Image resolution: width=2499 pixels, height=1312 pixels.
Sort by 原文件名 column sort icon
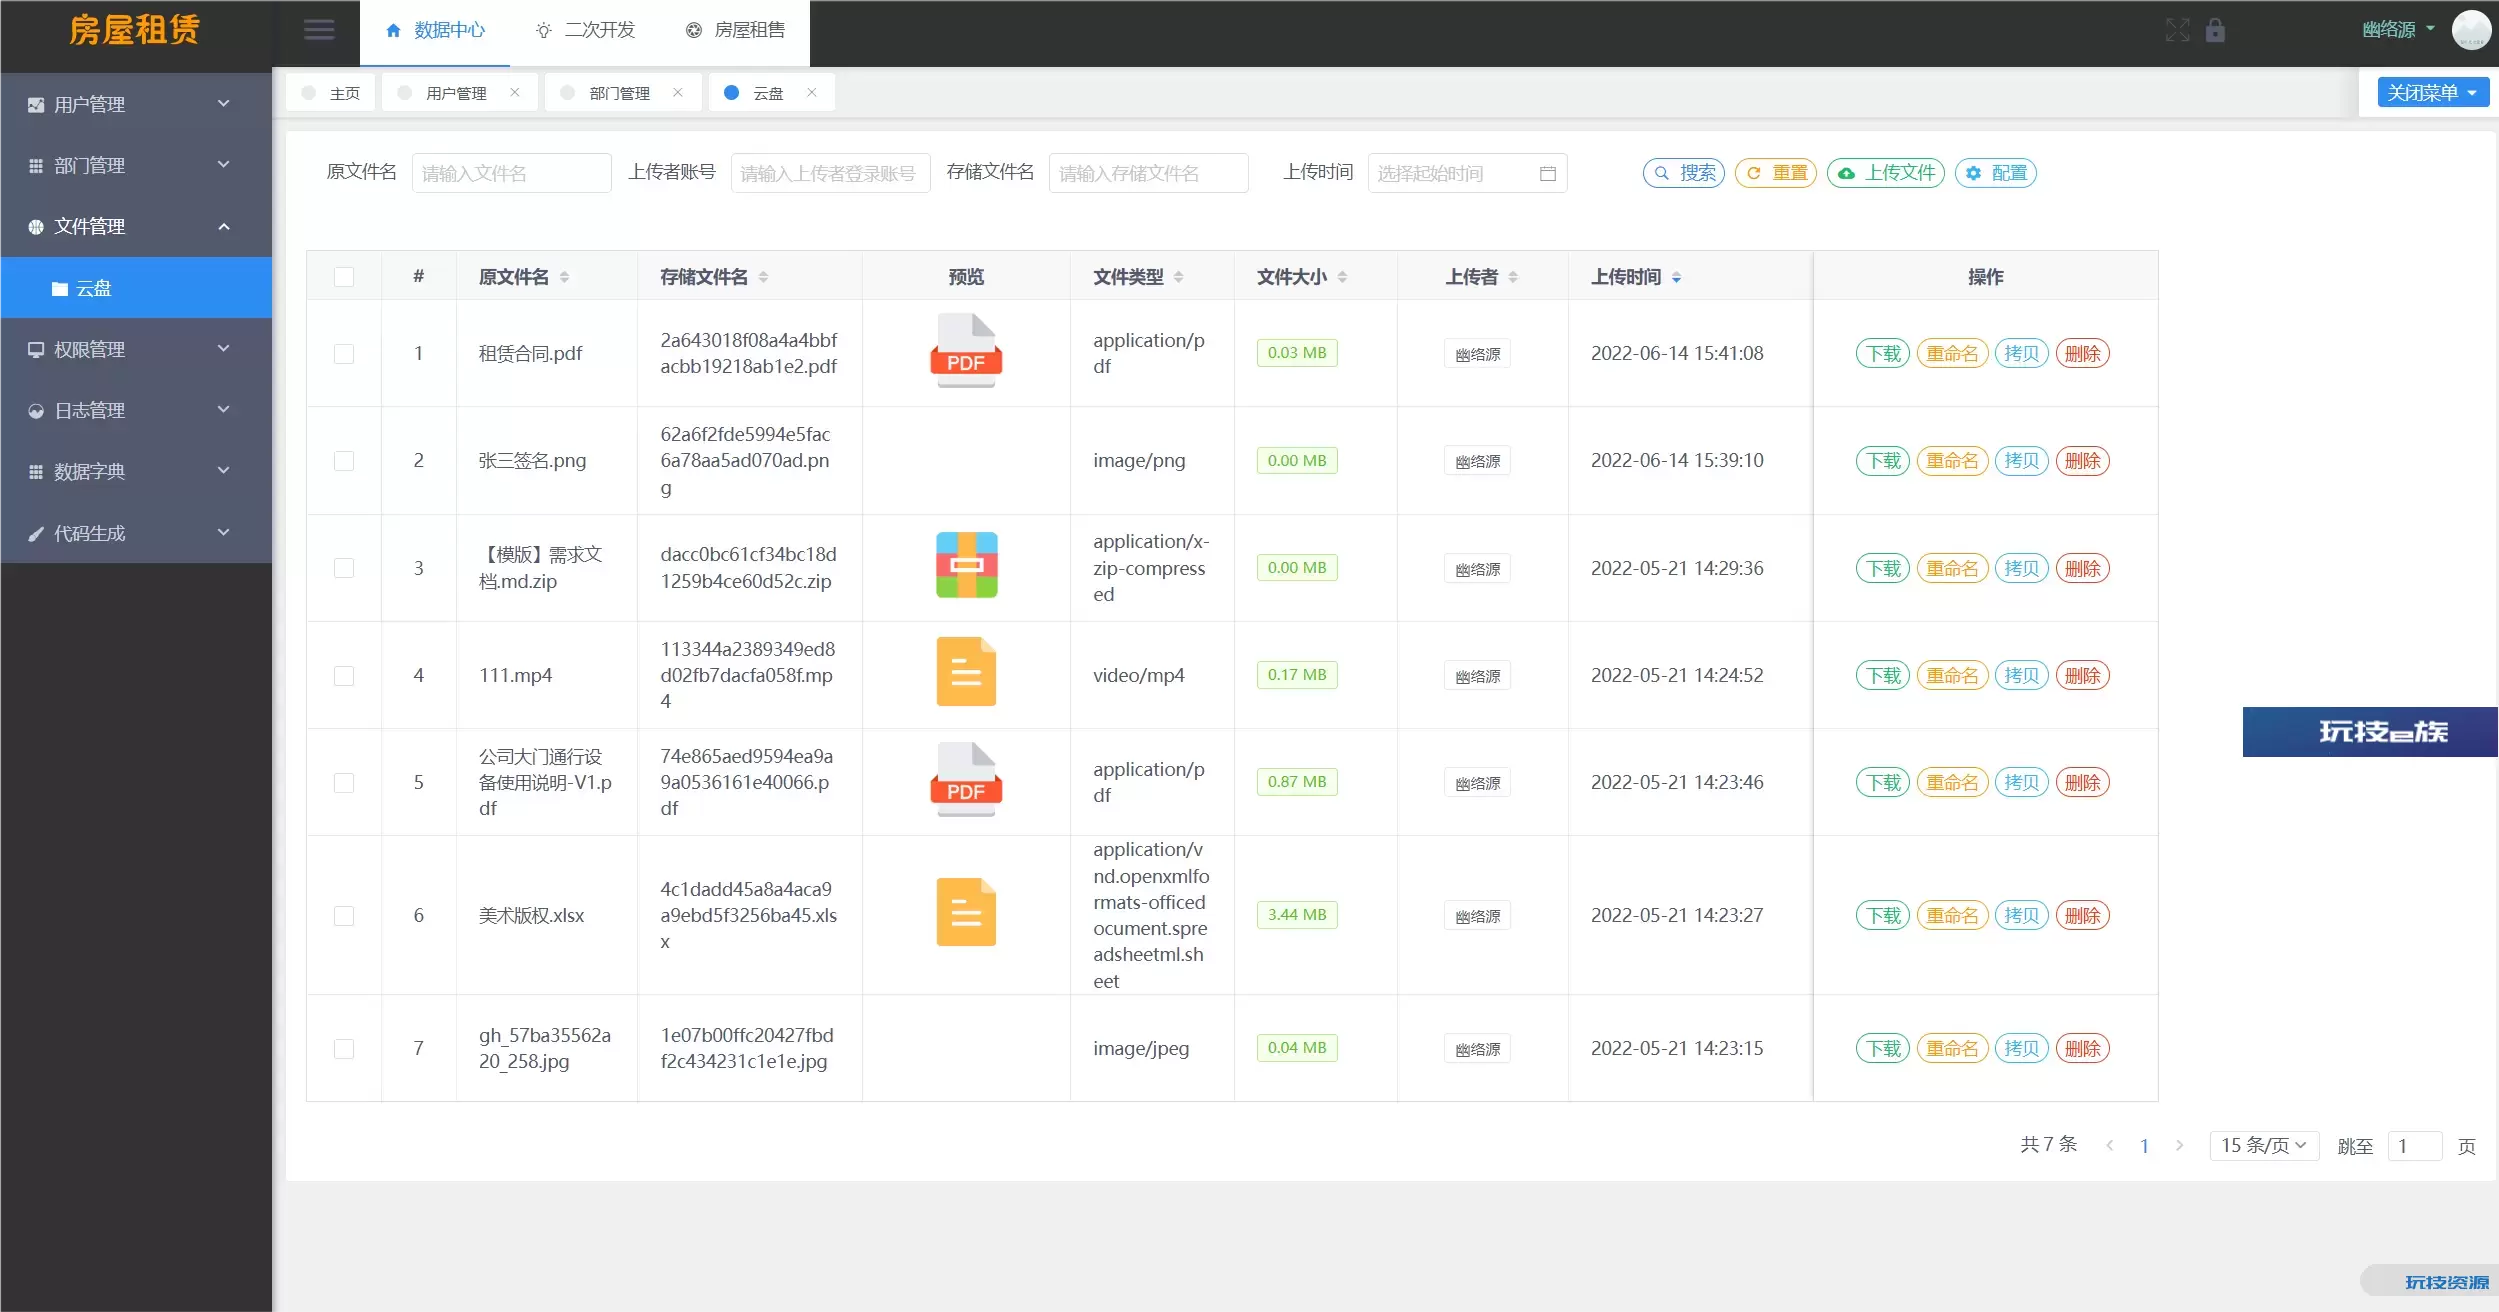coord(564,277)
